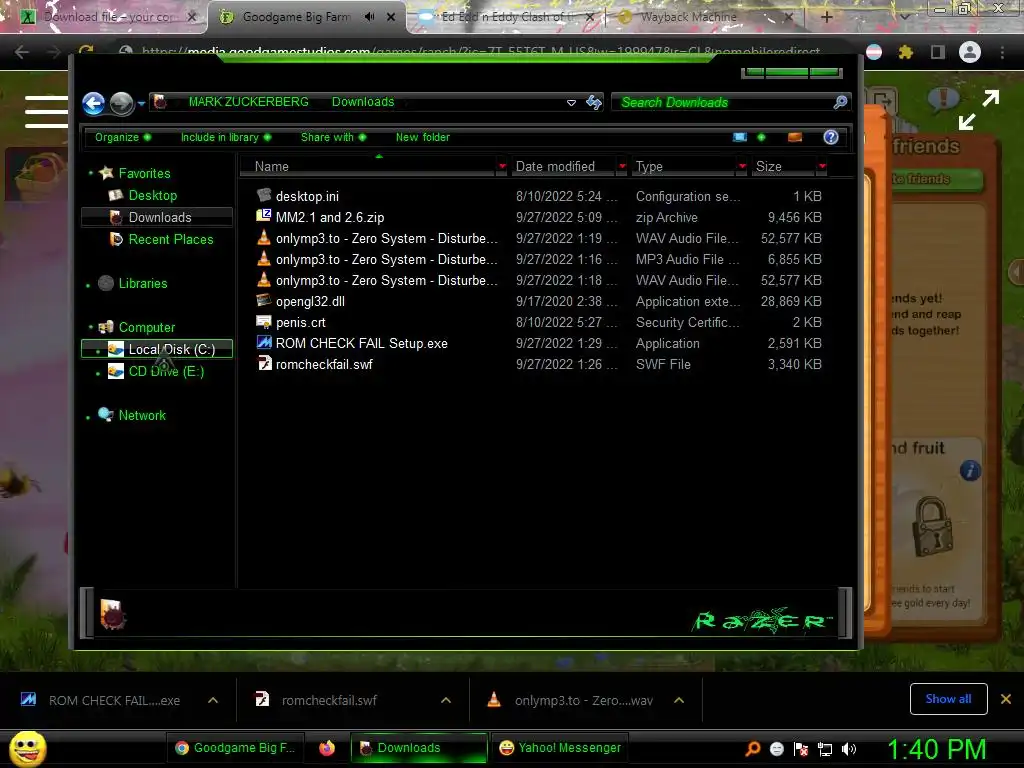Select Desktop under Favorites
Image resolution: width=1024 pixels, height=768 pixels.
(x=152, y=195)
